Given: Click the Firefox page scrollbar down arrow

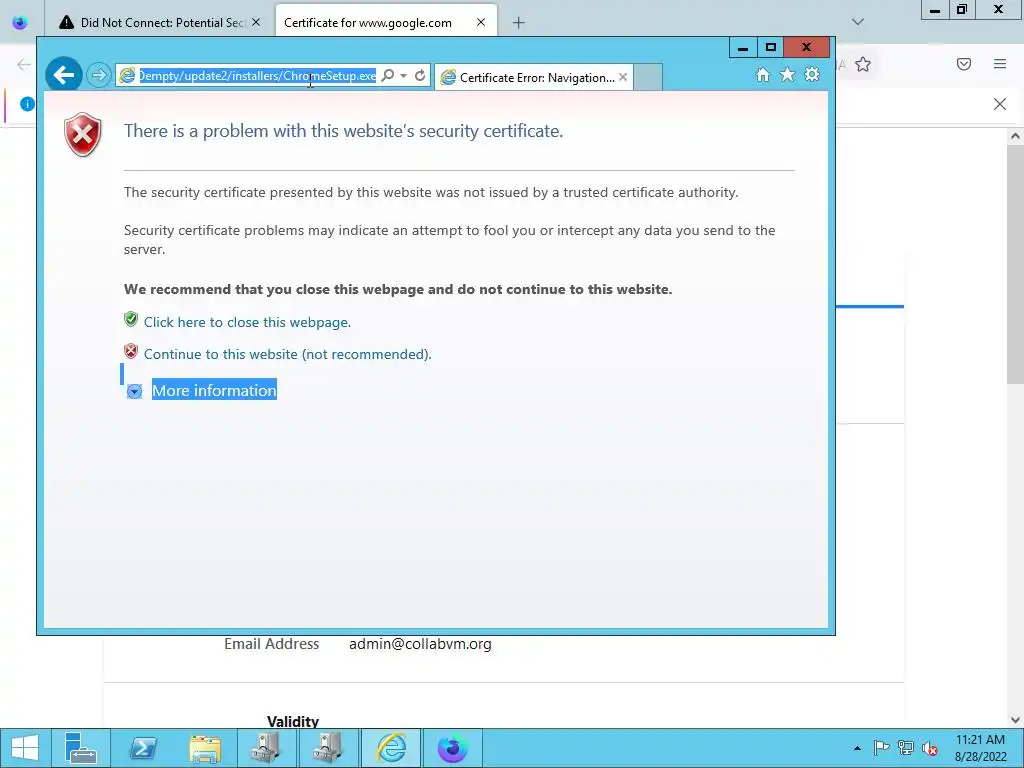Looking at the screenshot, I should [x=1015, y=720].
